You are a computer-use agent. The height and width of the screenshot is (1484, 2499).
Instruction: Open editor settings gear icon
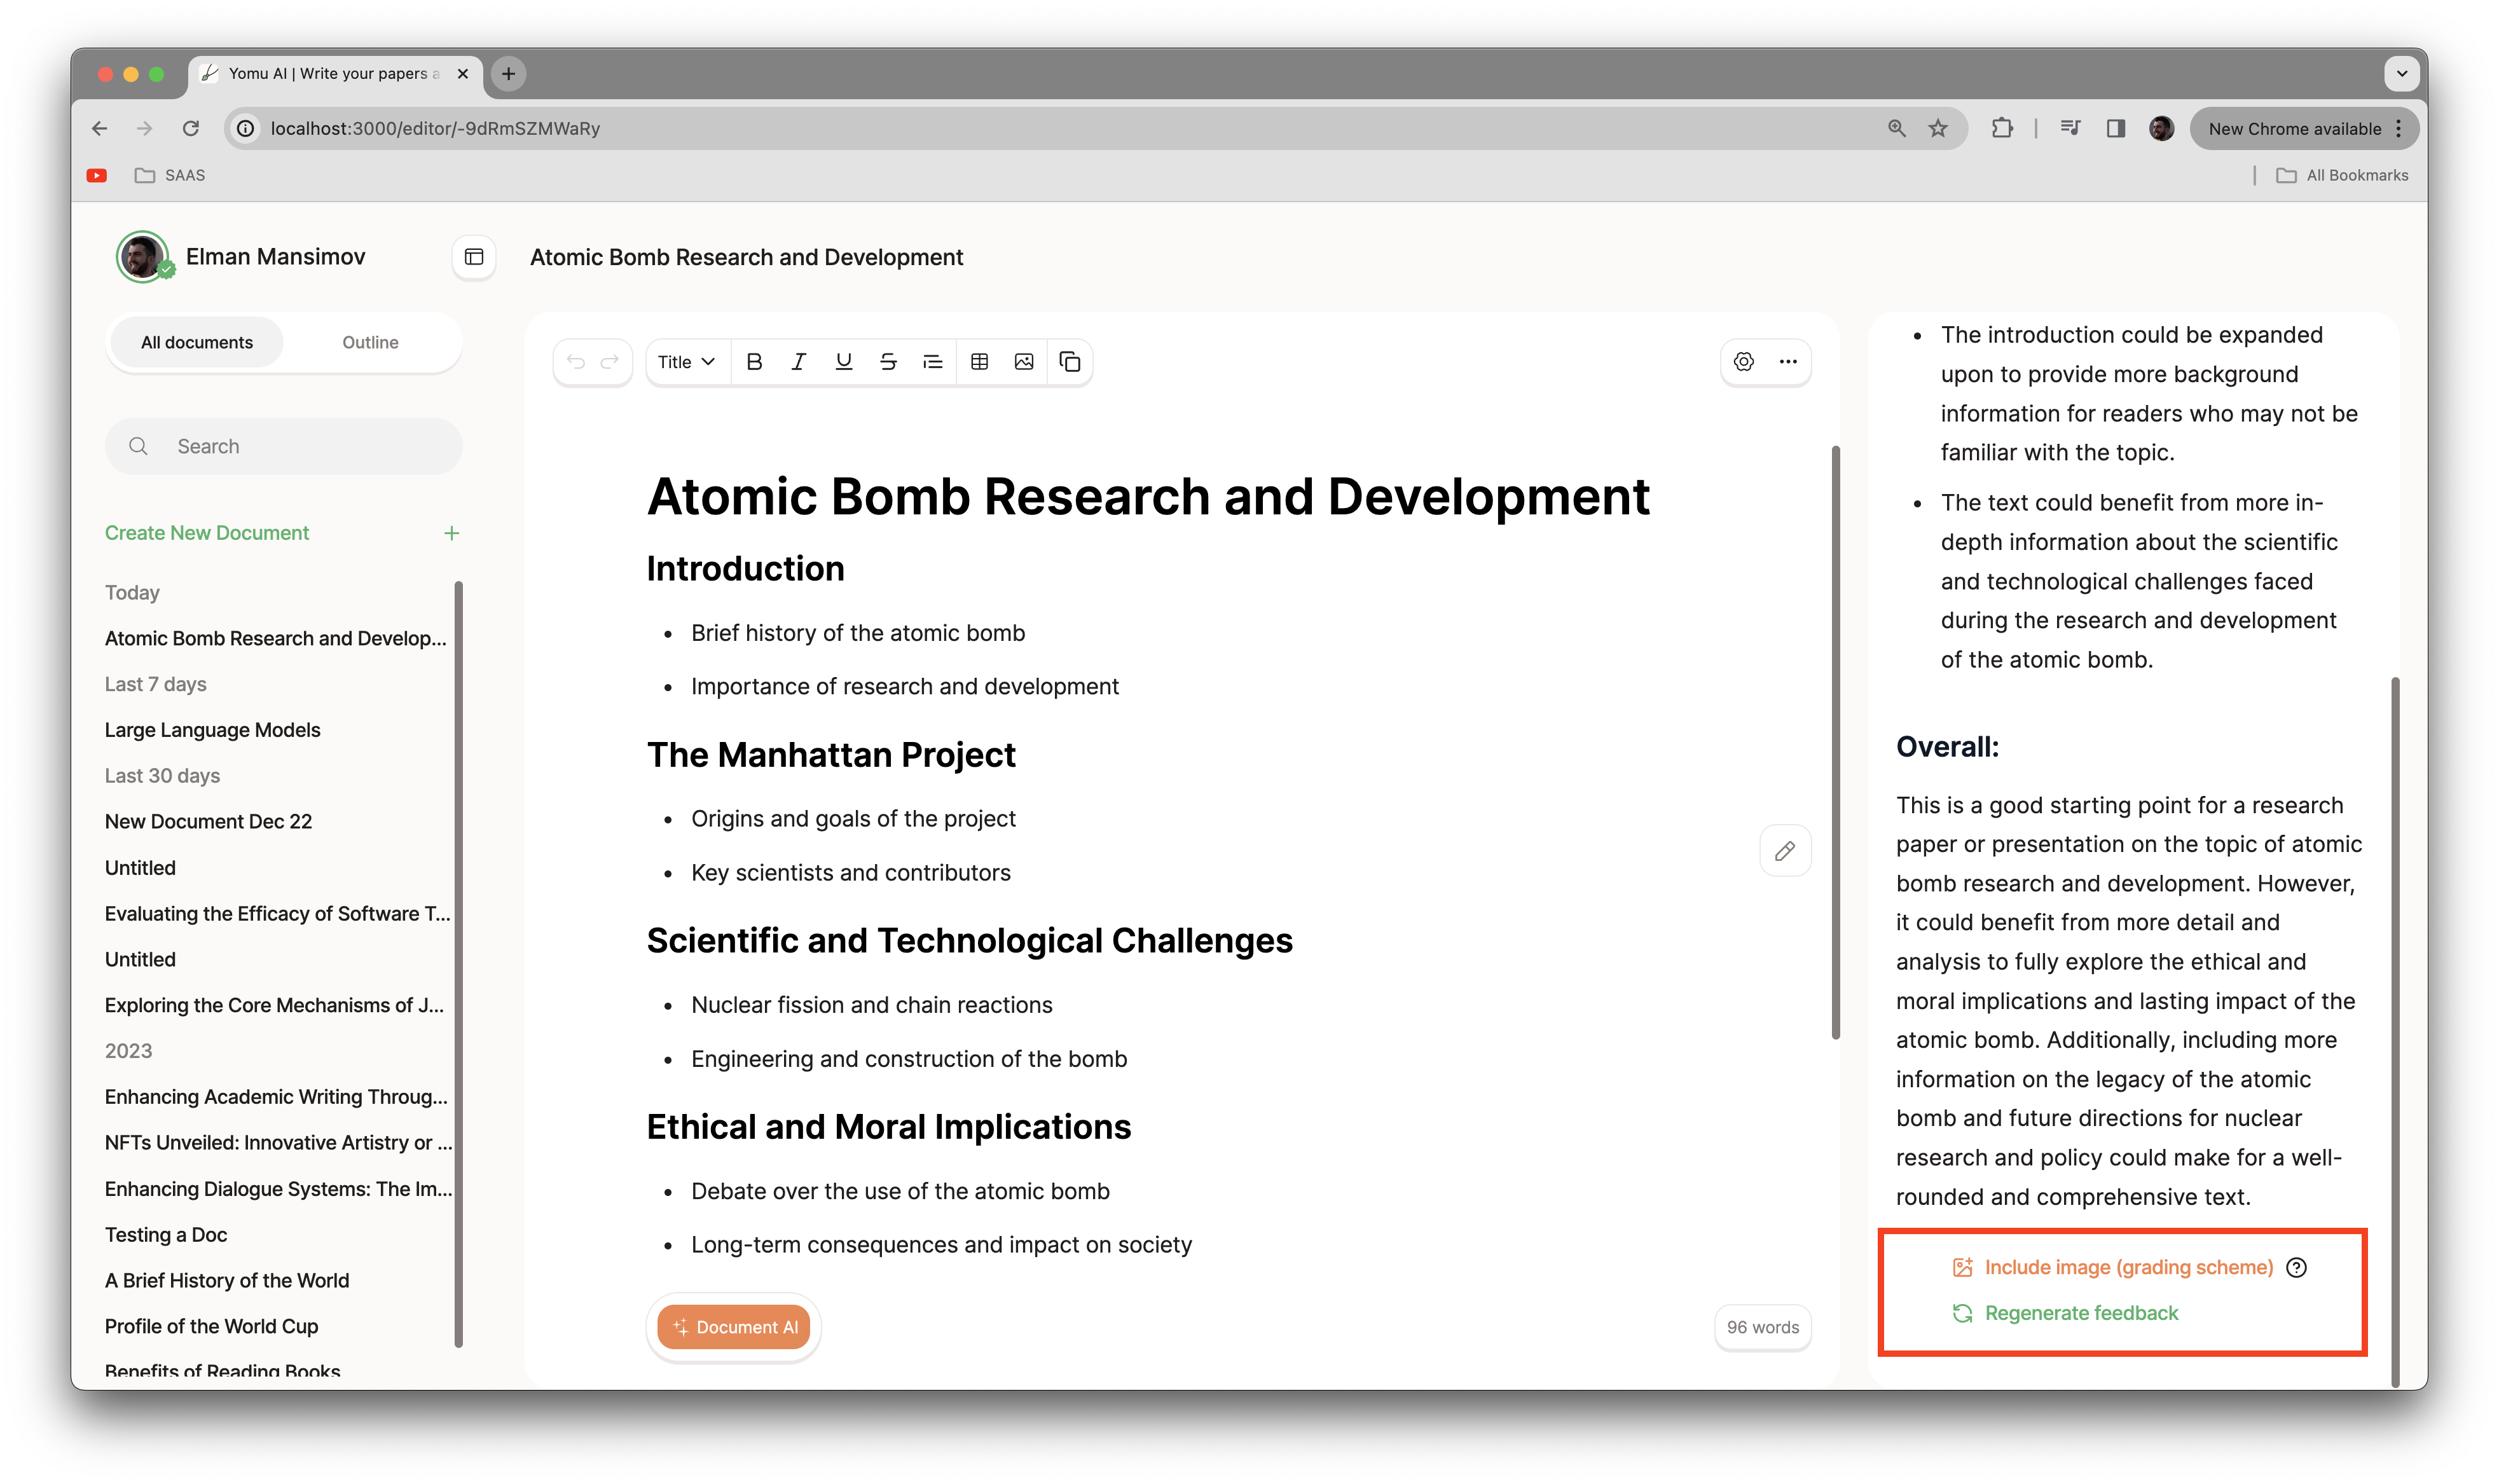[1743, 362]
